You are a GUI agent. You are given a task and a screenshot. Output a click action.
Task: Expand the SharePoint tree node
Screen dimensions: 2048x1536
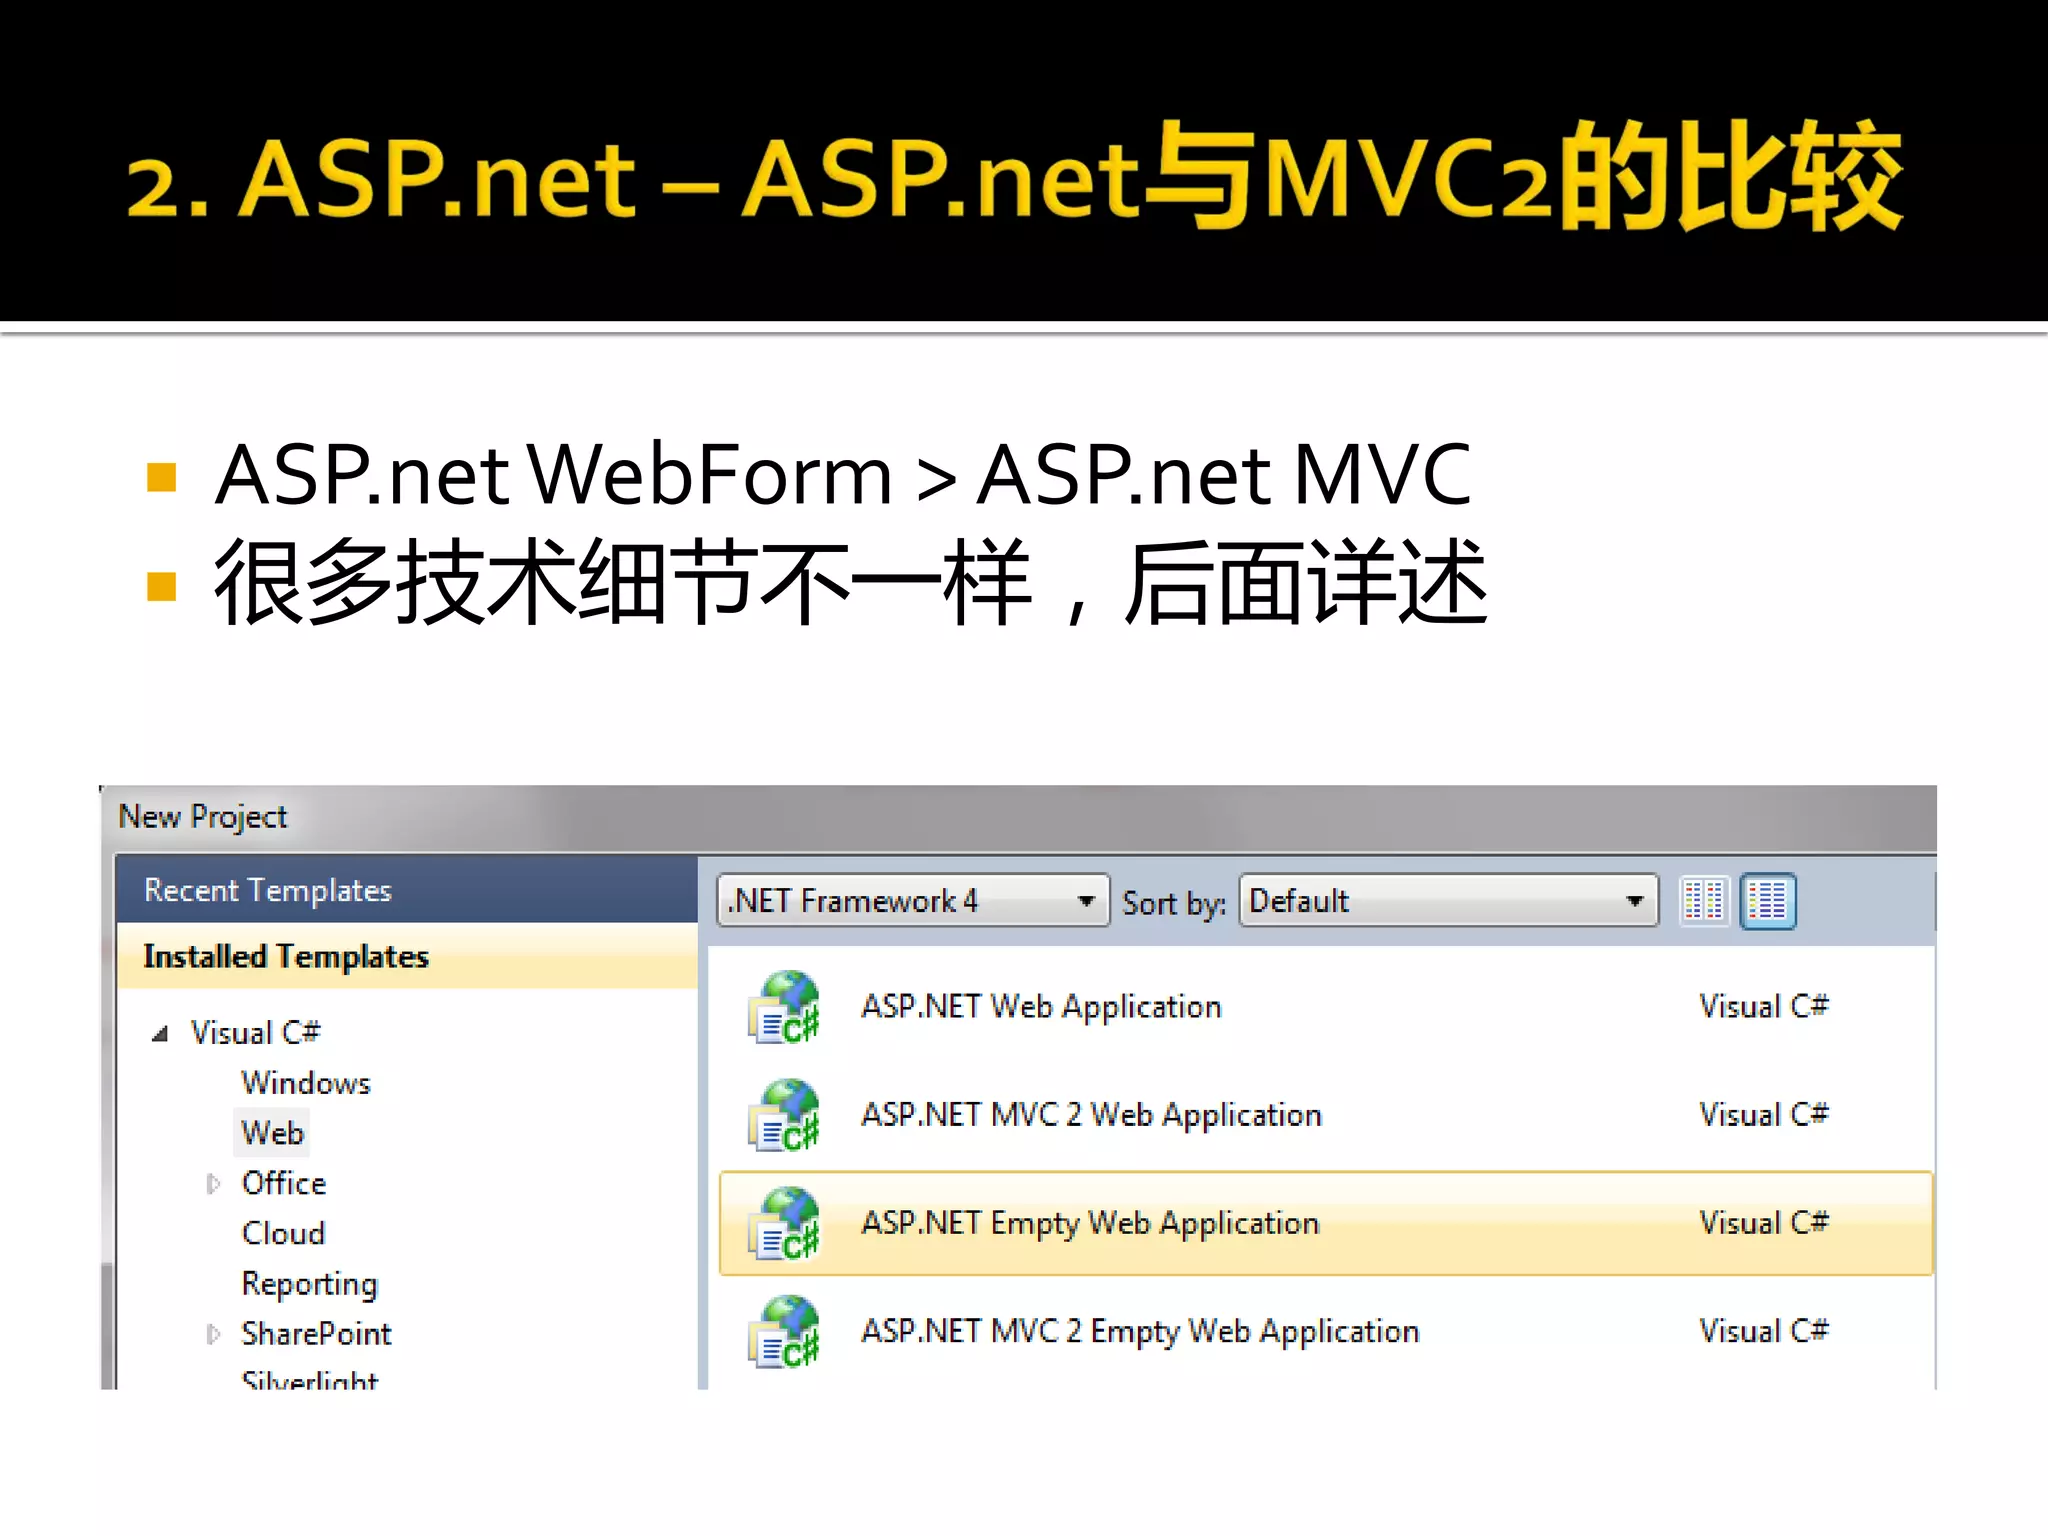[x=212, y=1334]
